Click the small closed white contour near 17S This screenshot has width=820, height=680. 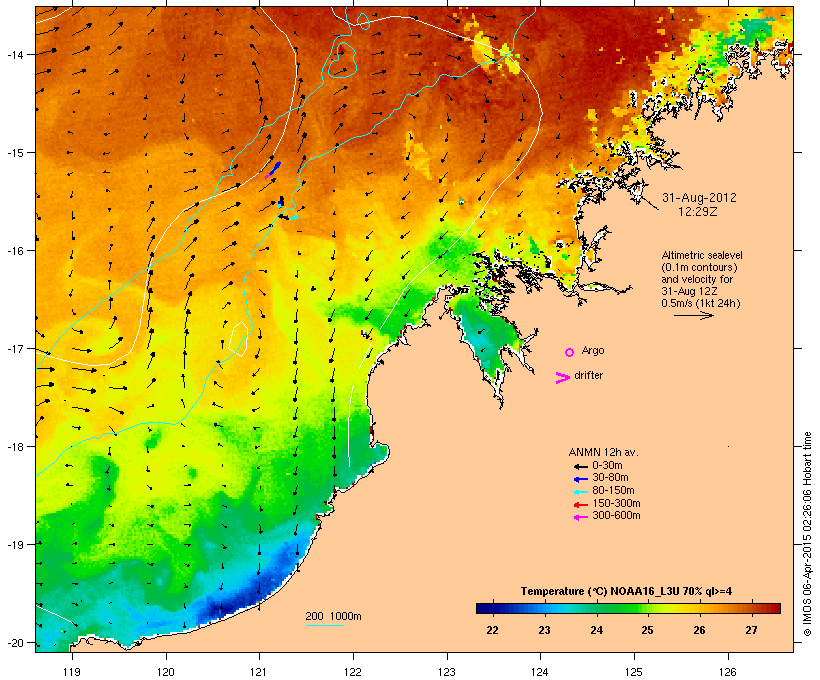click(238, 339)
